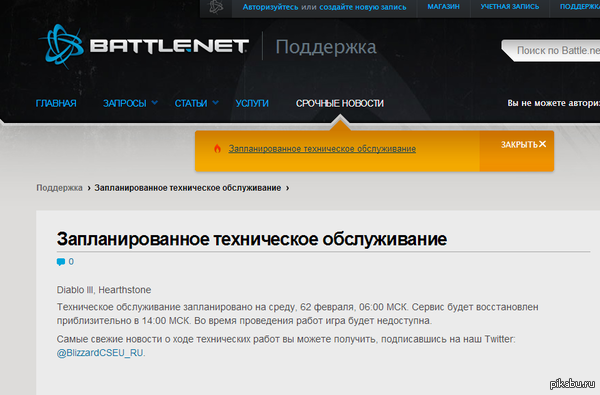Click the article heading Запланированное техническое обслуживание
The height and width of the screenshot is (395, 600).
tap(252, 239)
